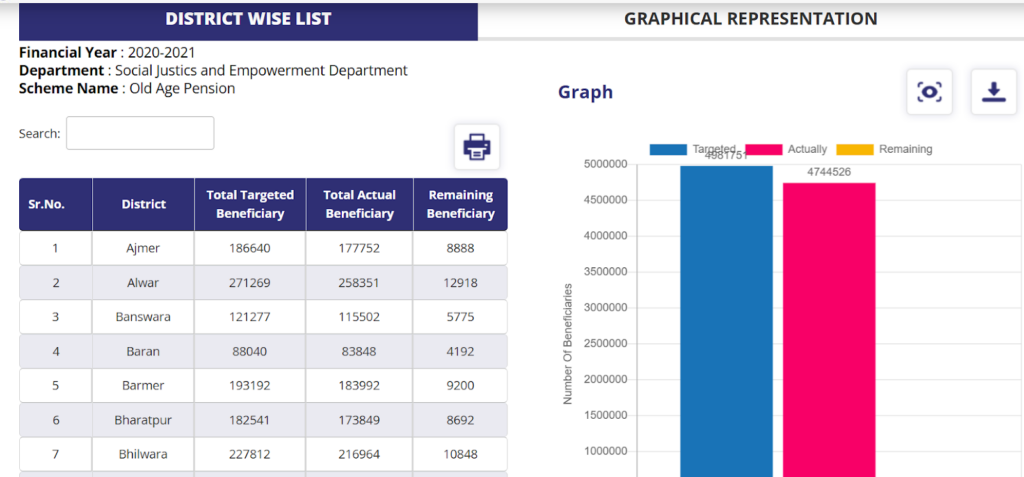Image resolution: width=1024 pixels, height=477 pixels.
Task: Sort by the District column header
Action: pyautogui.click(x=144, y=204)
